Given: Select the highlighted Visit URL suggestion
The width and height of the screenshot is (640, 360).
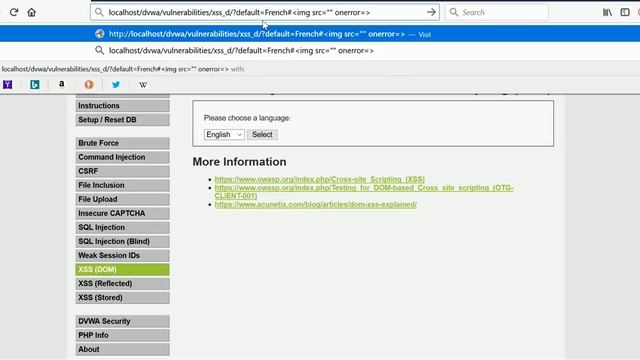Looking at the screenshot, I should pos(320,34).
